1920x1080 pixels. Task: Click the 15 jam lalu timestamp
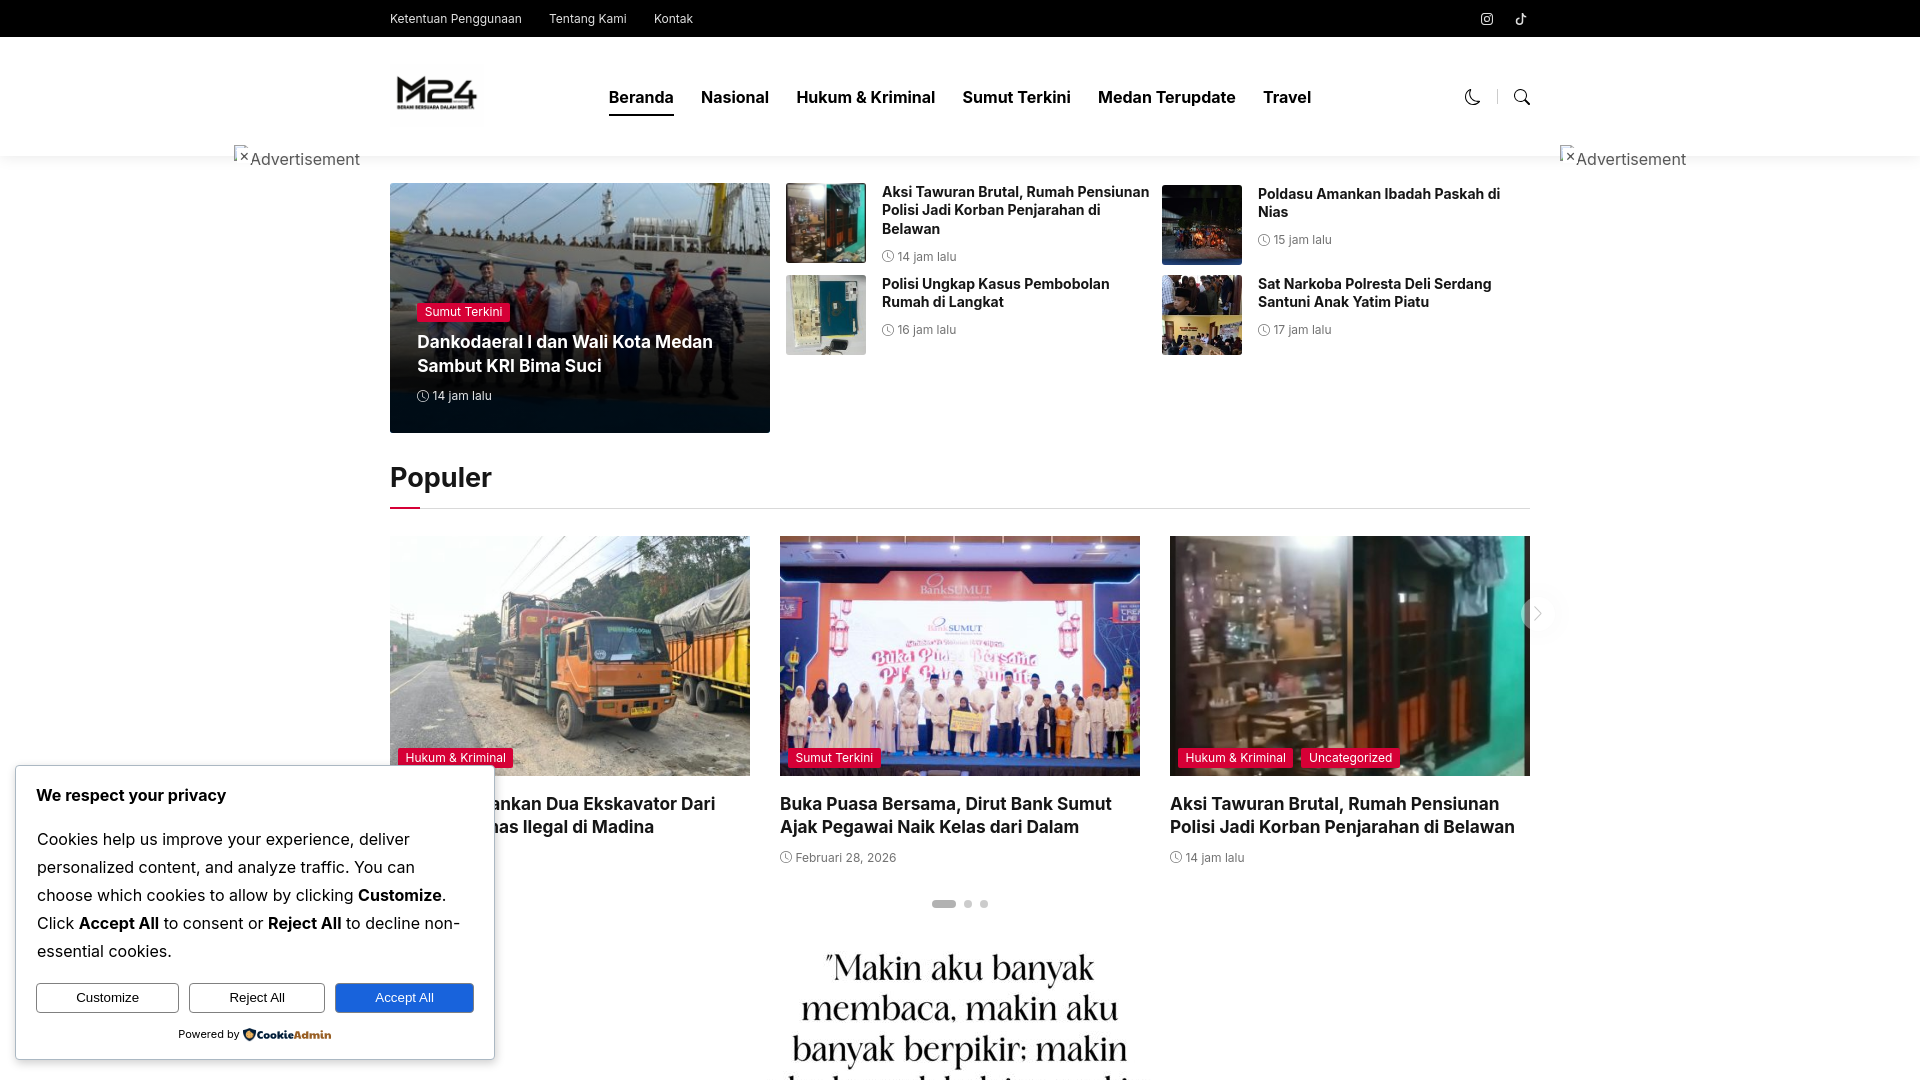(1303, 240)
